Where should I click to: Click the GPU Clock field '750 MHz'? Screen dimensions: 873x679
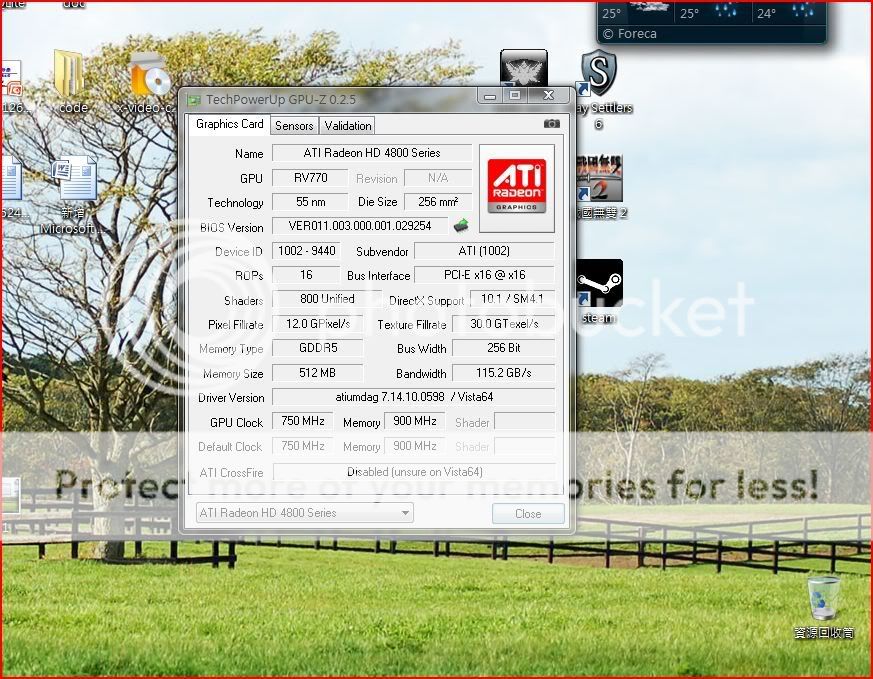302,421
